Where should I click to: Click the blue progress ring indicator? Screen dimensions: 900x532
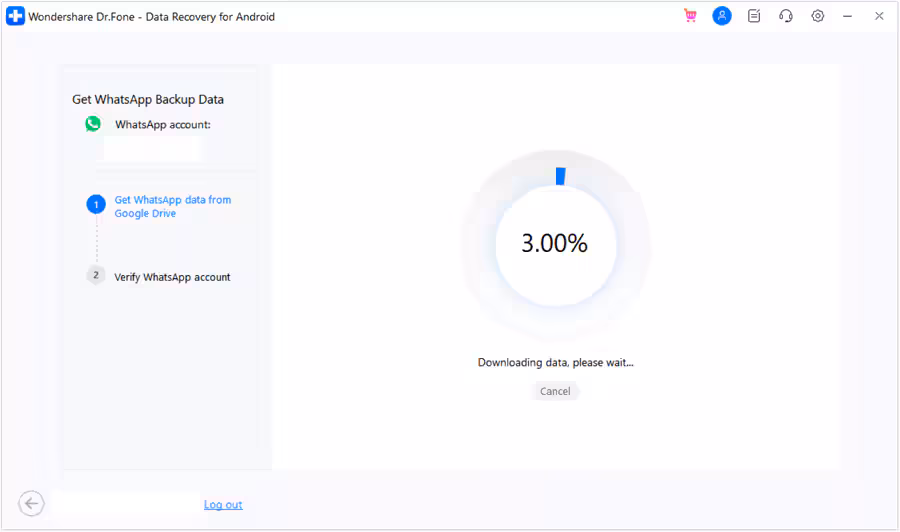[560, 176]
